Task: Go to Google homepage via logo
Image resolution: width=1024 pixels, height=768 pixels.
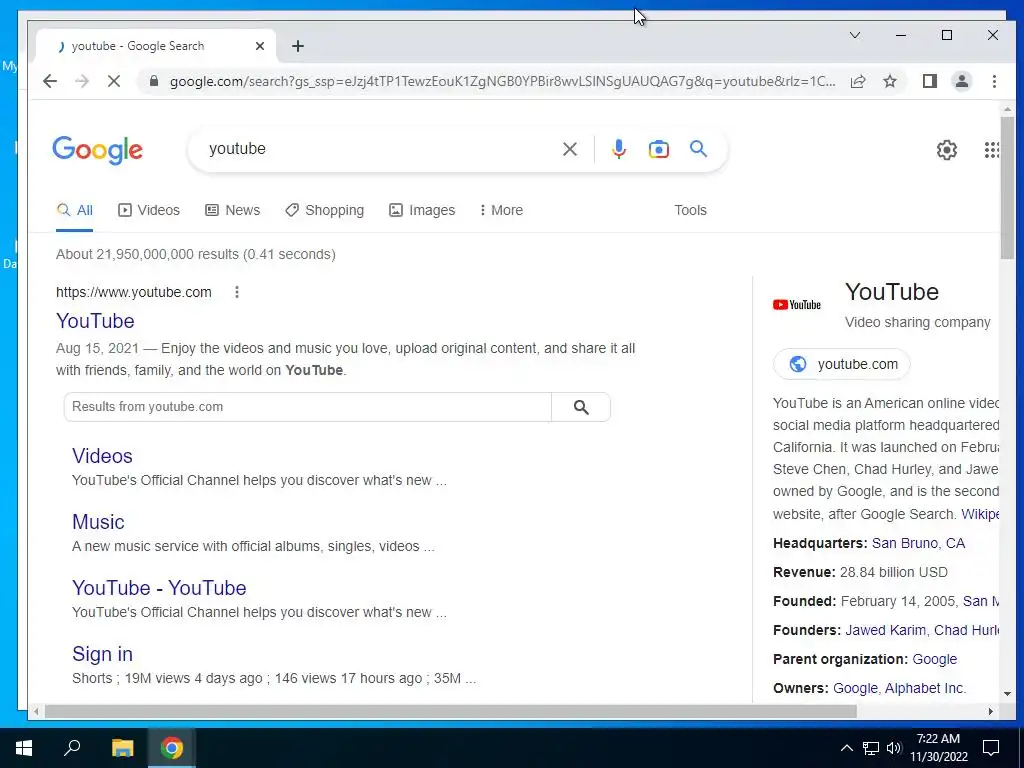Action: (x=97, y=150)
